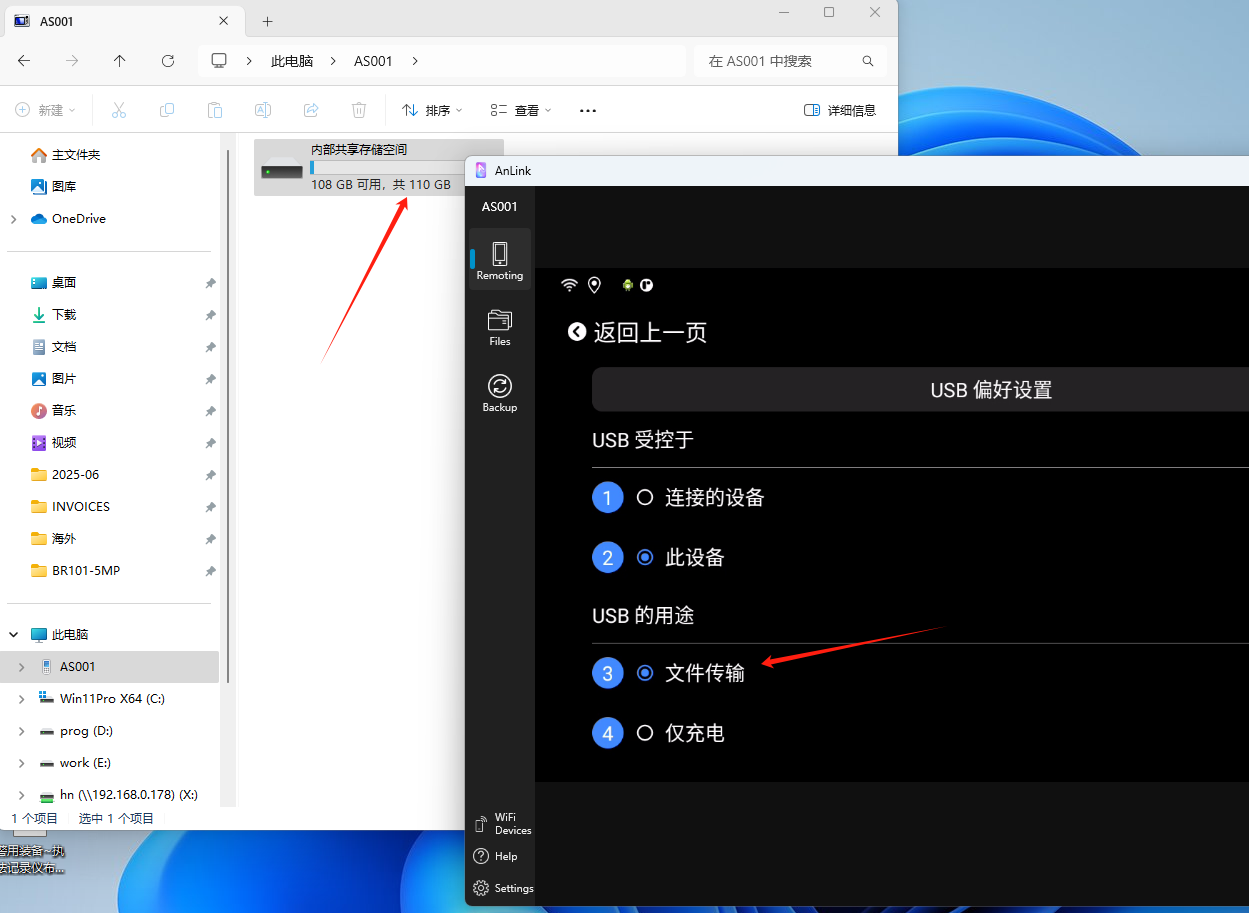The image size is (1249, 913).
Task: Open WiFi Devices in AnLink
Action: point(501,824)
